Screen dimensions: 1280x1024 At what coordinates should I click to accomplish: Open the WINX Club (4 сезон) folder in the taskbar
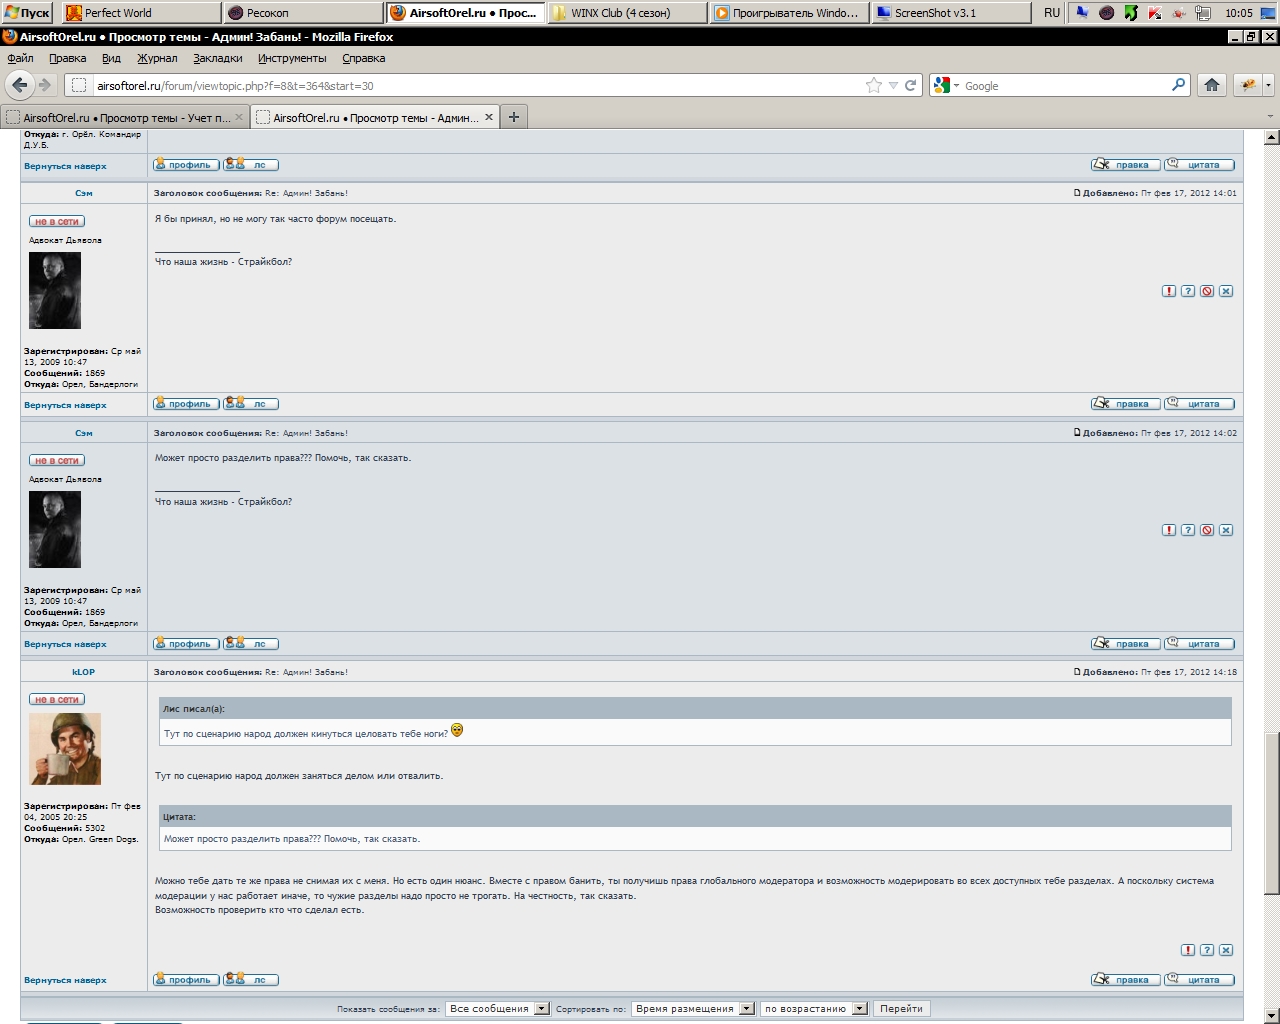[627, 13]
